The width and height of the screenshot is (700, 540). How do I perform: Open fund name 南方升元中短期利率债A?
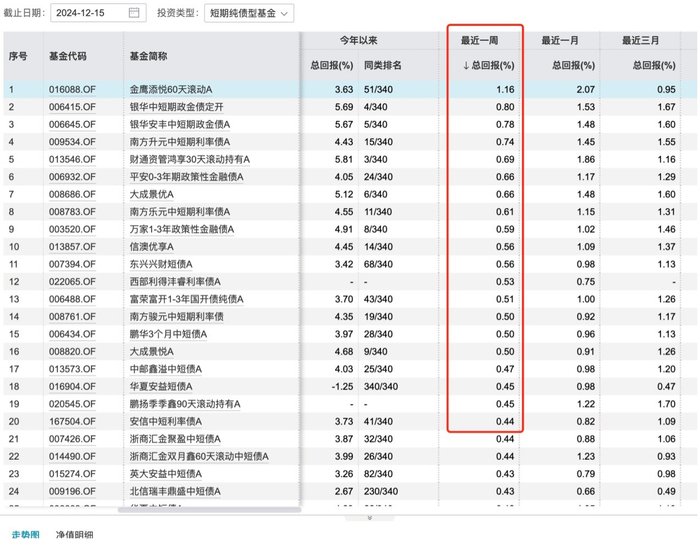180,142
